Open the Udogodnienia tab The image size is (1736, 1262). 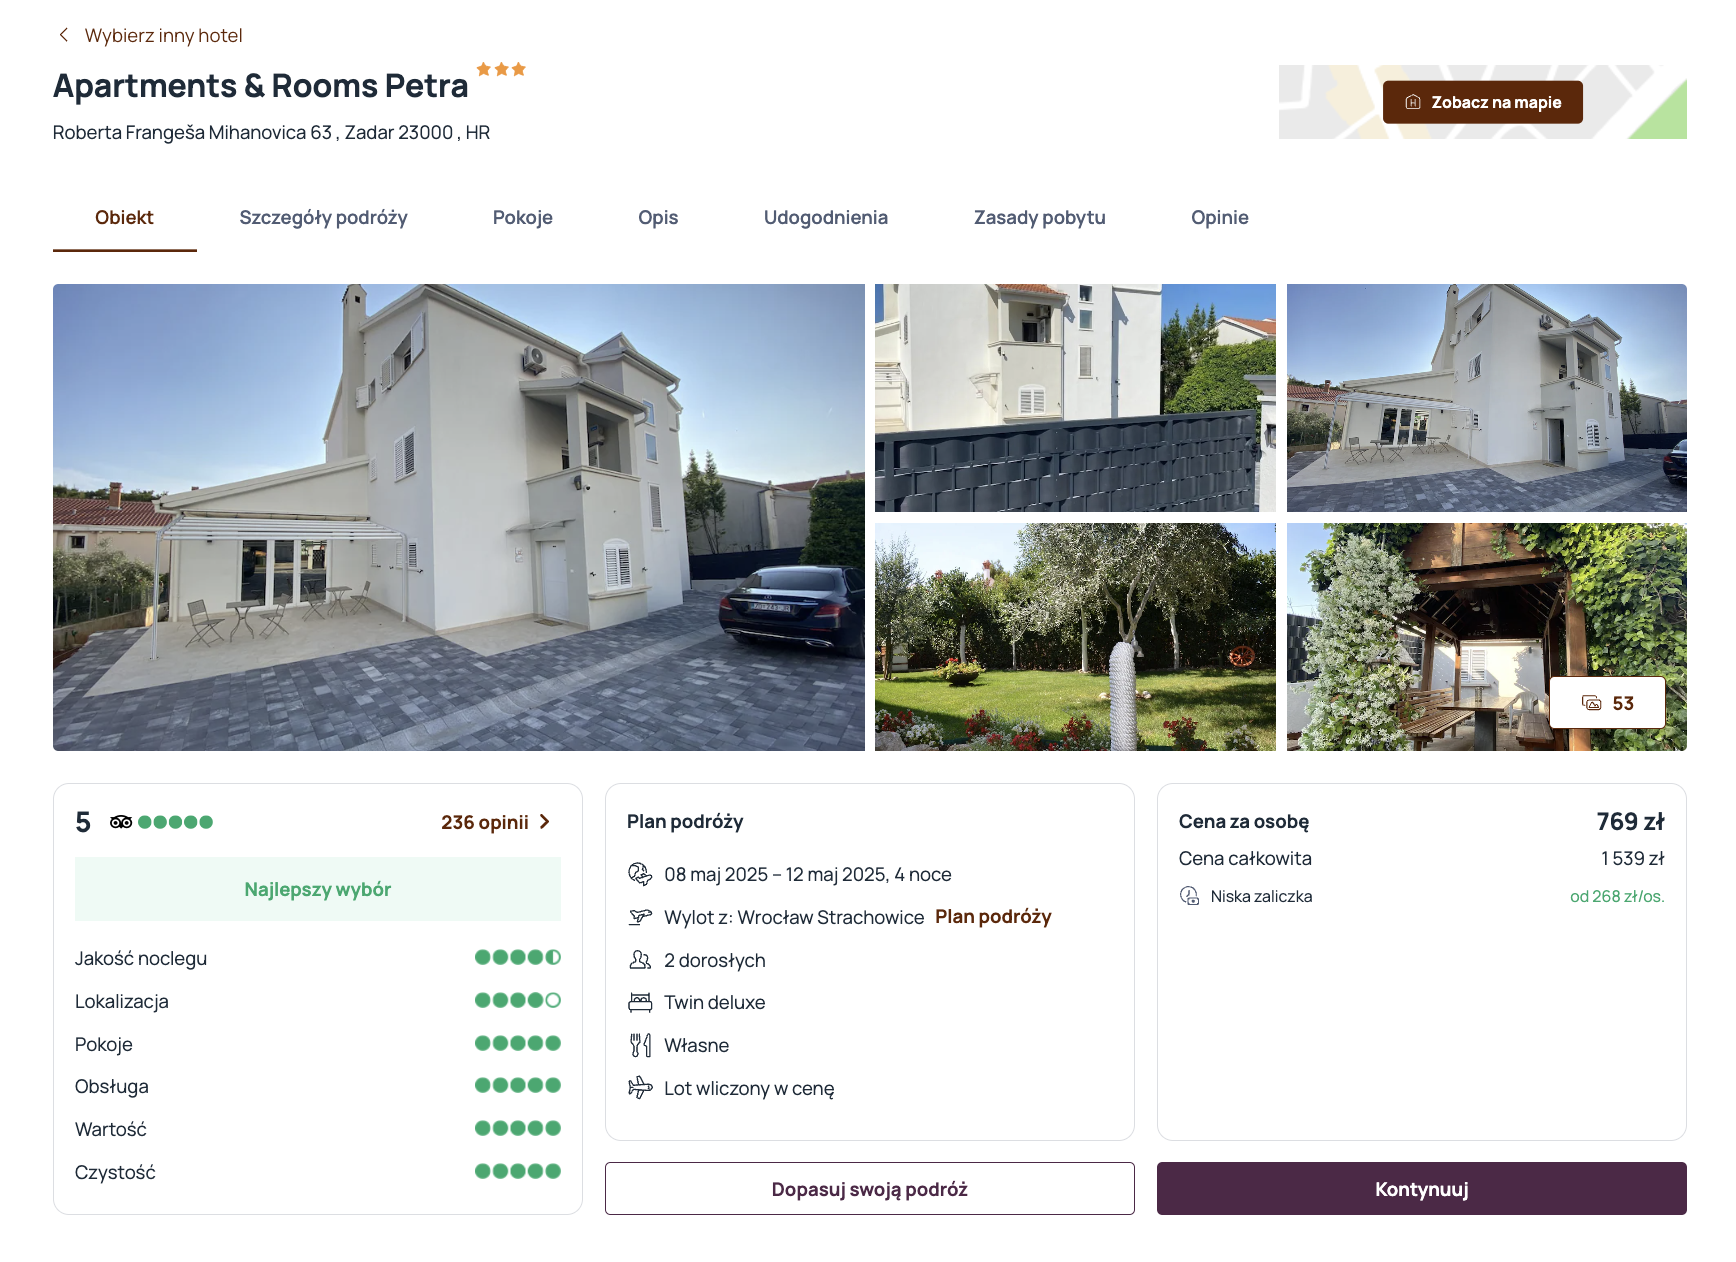(x=826, y=218)
